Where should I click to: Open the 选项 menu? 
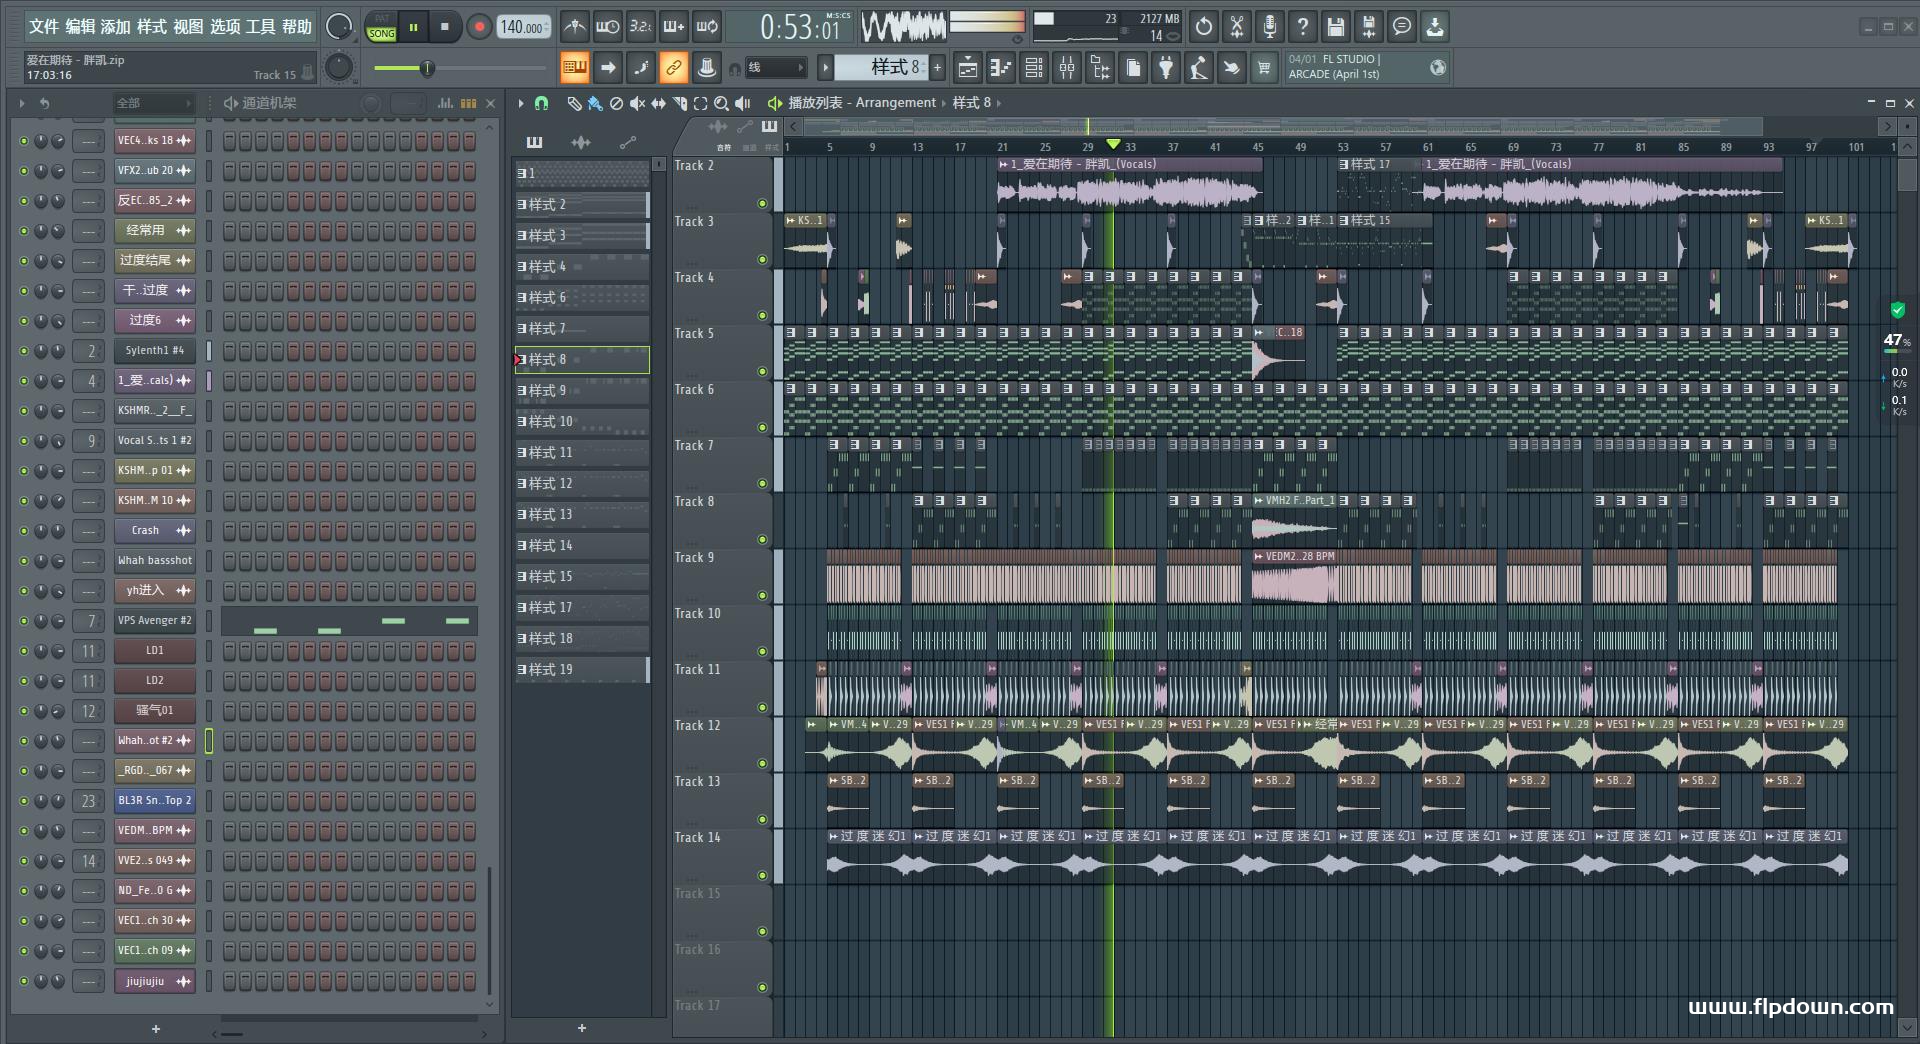pos(225,27)
